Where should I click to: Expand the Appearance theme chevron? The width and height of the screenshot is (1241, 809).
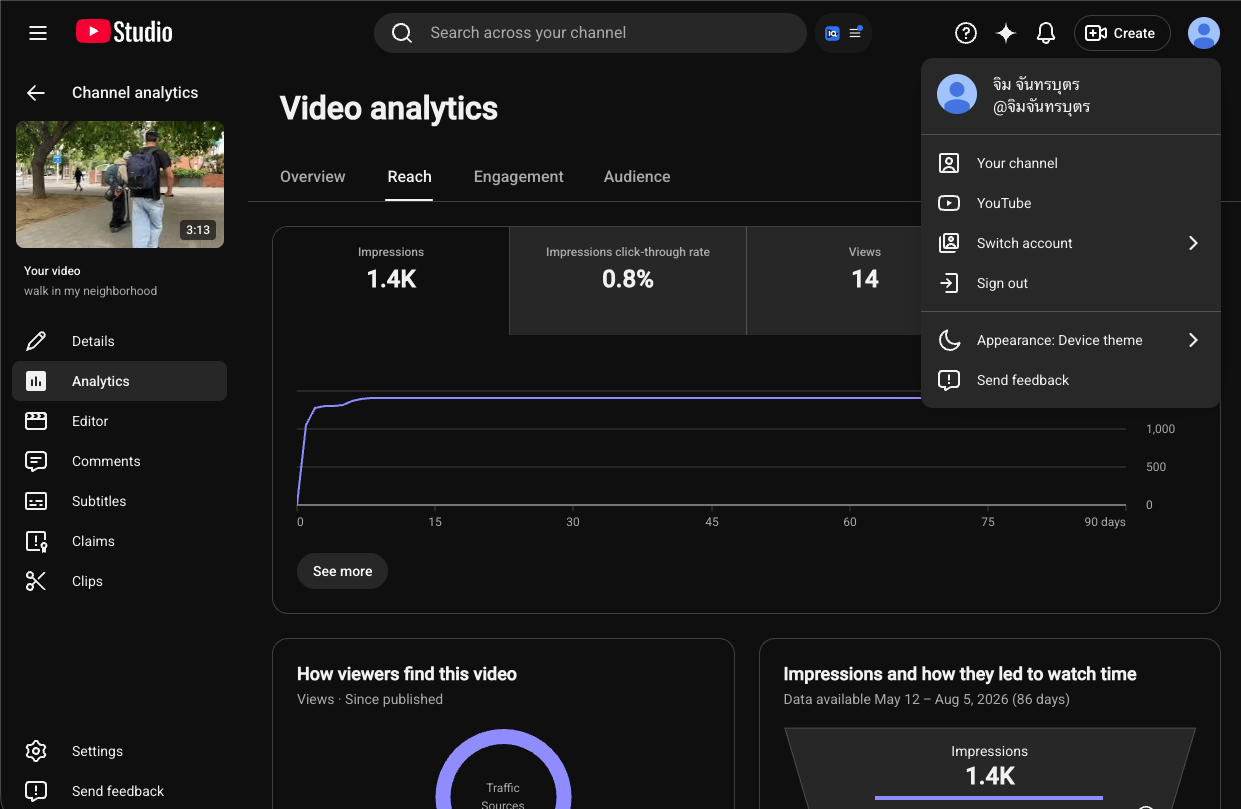pos(1193,340)
